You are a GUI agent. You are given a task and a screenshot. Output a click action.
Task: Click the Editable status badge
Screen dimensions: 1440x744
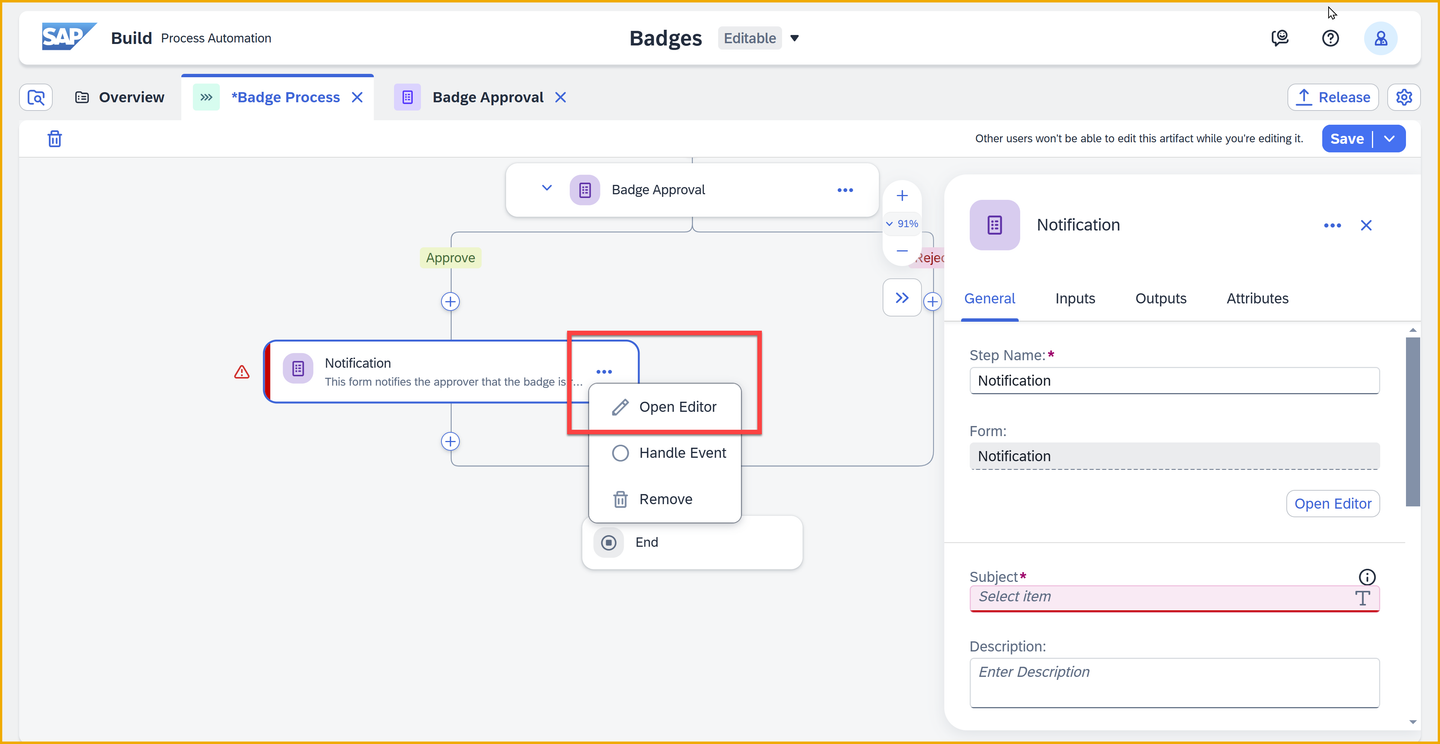click(x=750, y=38)
